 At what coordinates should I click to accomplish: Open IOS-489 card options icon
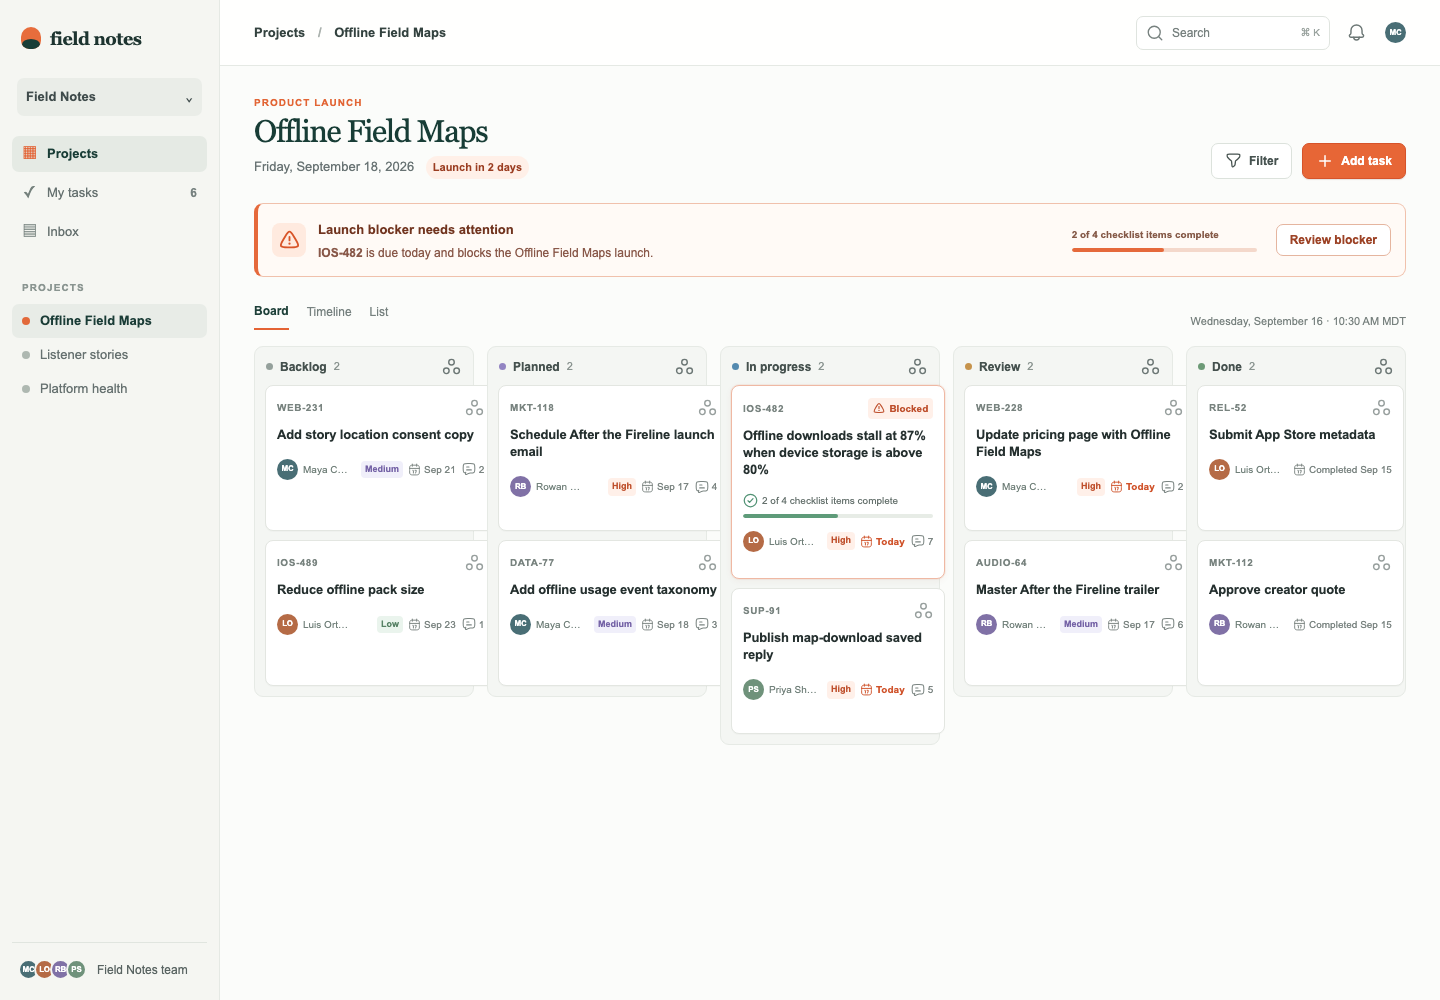click(474, 563)
